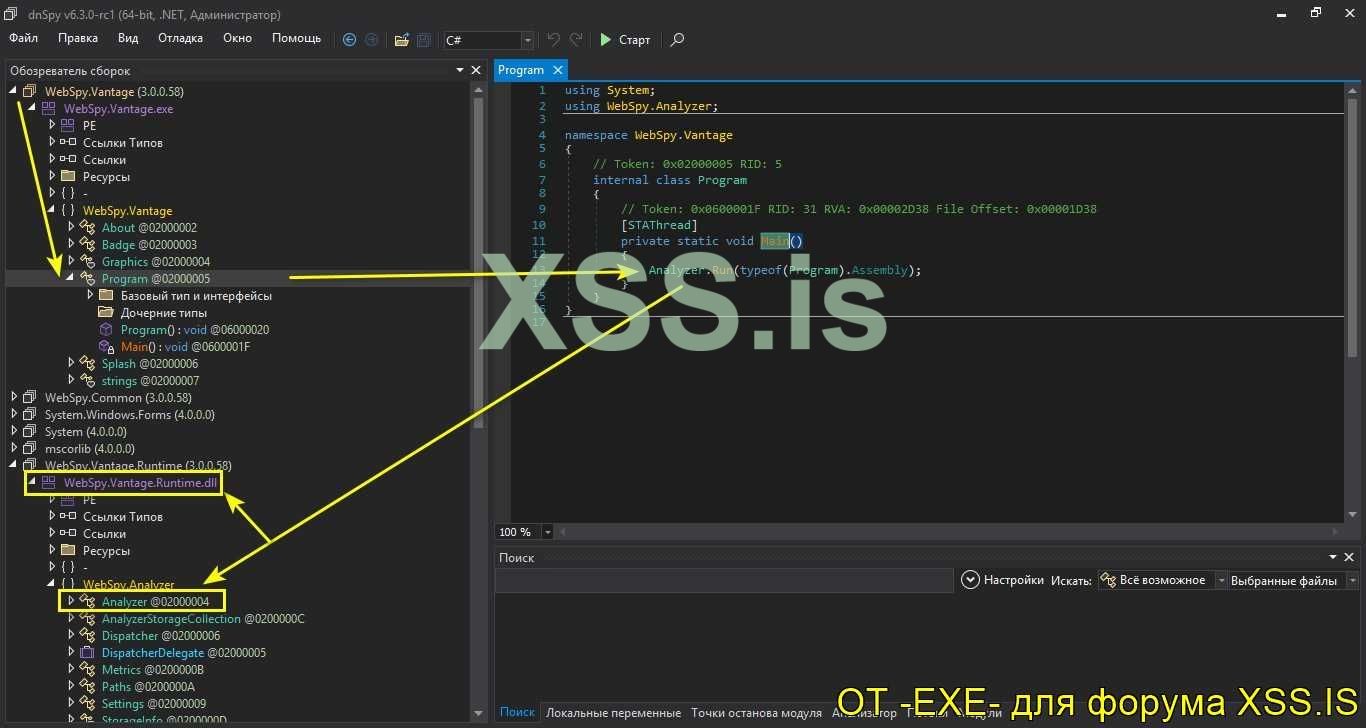Click the folder icon beside Дочерние типы
This screenshot has height=728, width=1366.
tap(106, 313)
